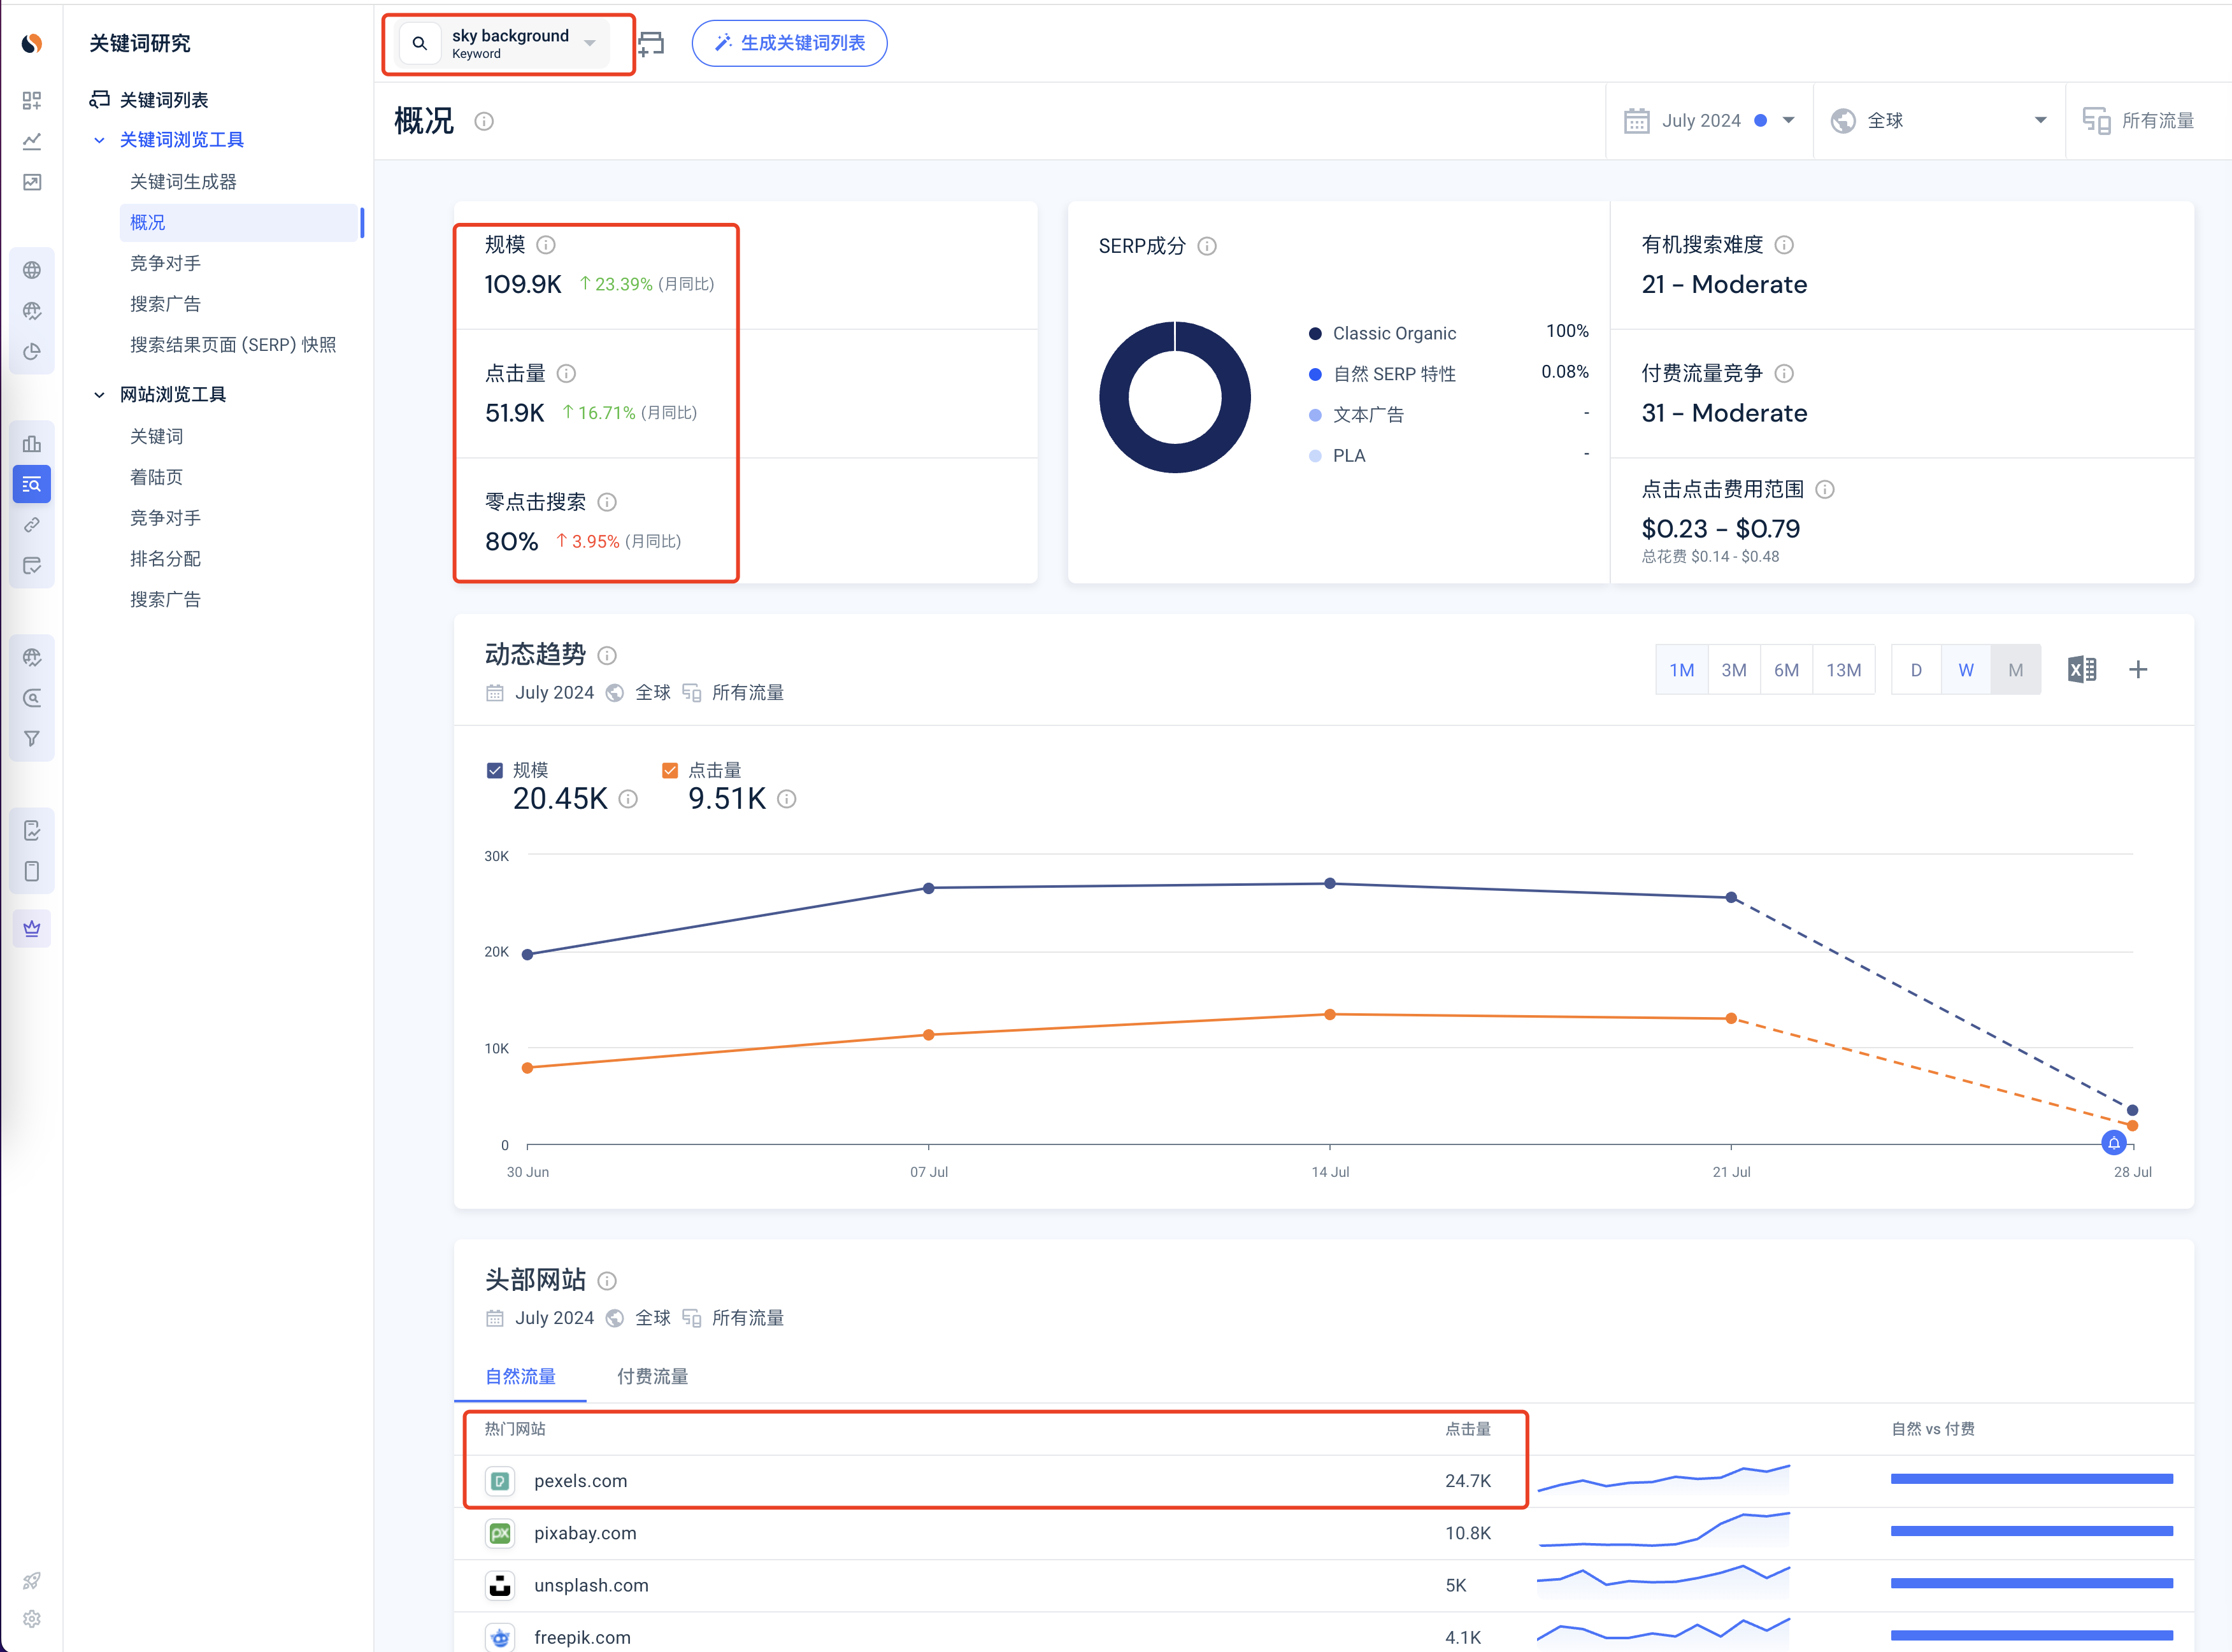Screen dimensions: 2232x1652
Task: Click the dashboard grid icon in left rail
Action: click(x=32, y=101)
